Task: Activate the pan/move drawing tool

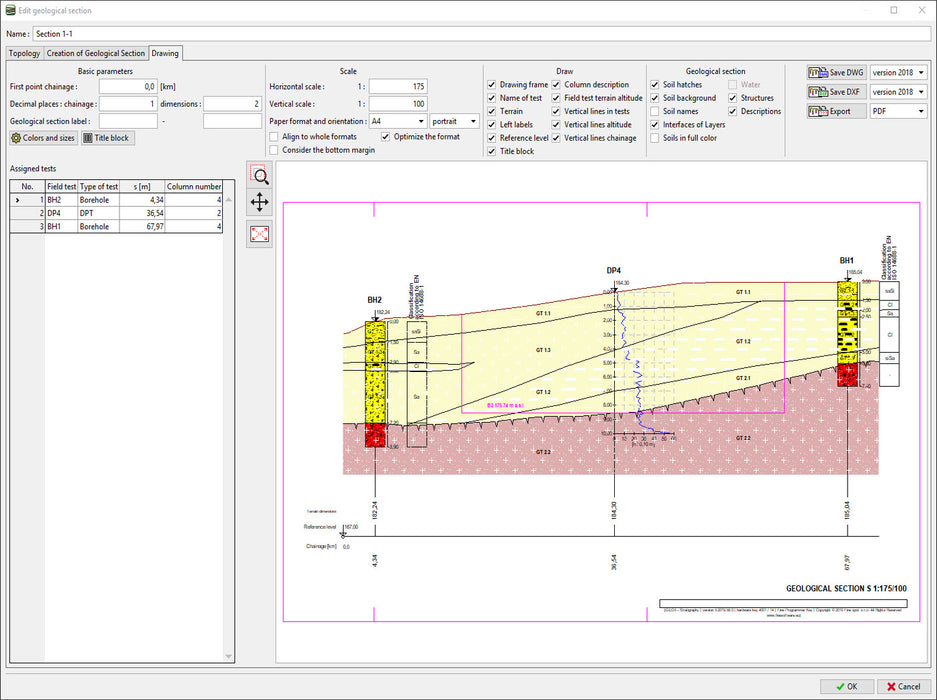Action: click(x=259, y=202)
